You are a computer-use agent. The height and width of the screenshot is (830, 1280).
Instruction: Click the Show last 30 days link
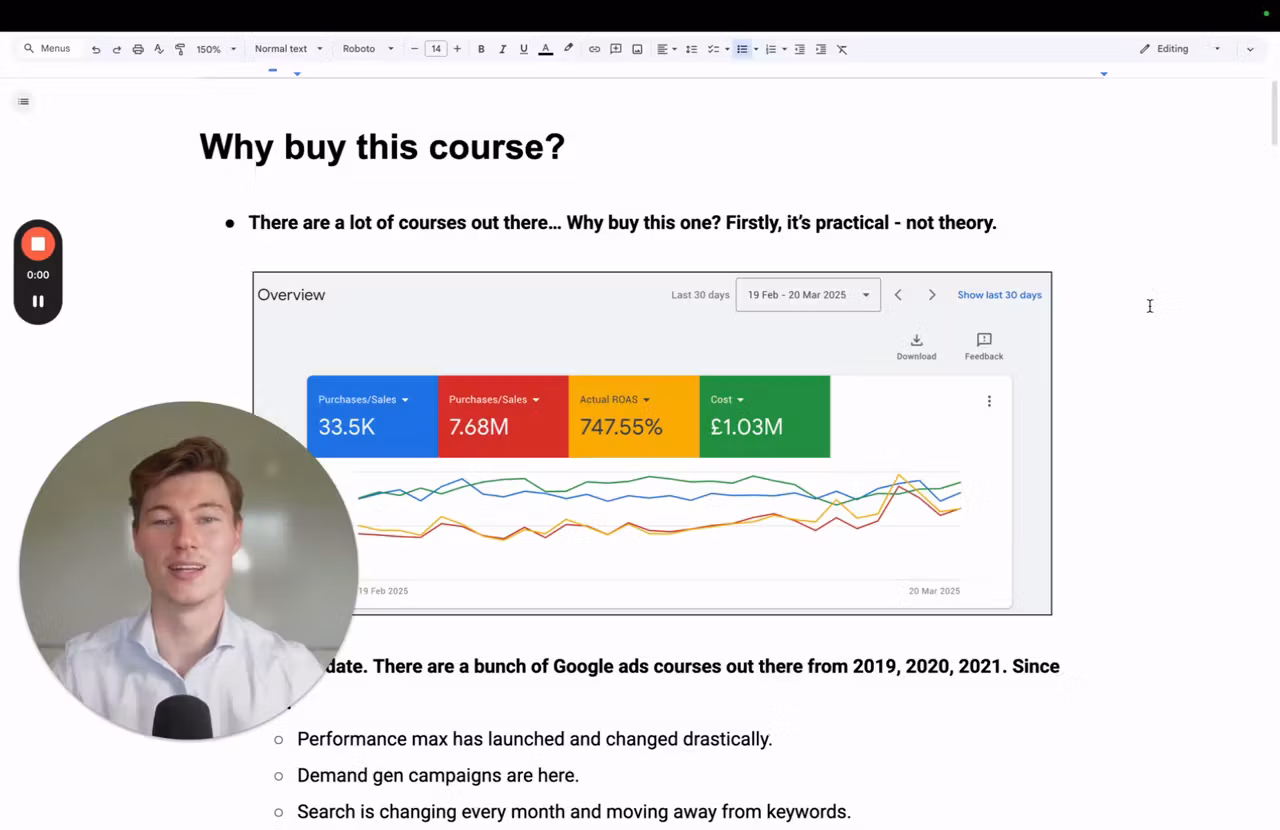coord(999,294)
